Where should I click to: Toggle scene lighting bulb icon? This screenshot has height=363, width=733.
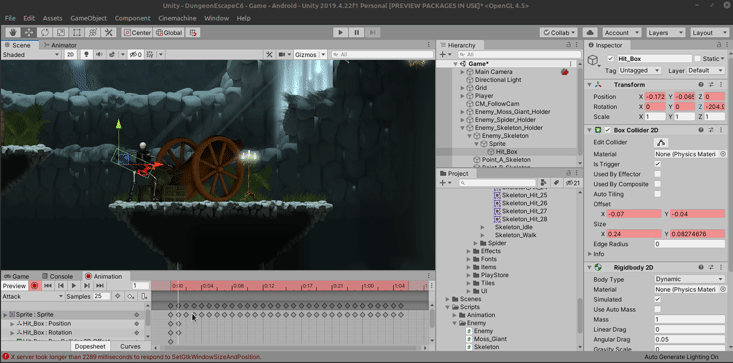(86, 55)
